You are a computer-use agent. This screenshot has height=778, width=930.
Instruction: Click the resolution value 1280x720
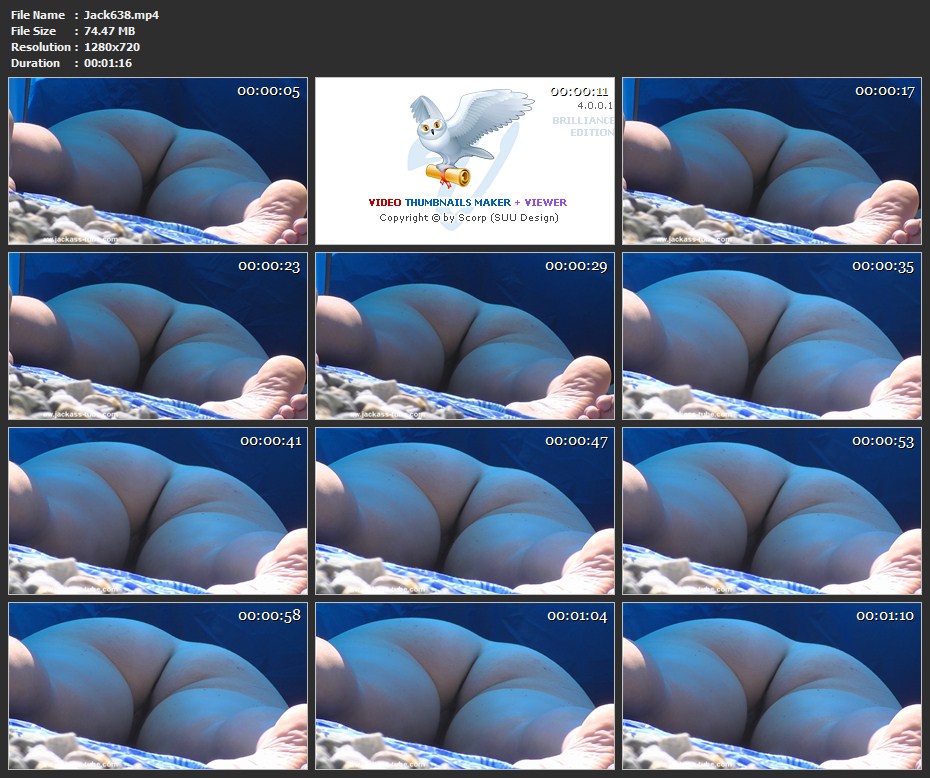click(x=112, y=47)
